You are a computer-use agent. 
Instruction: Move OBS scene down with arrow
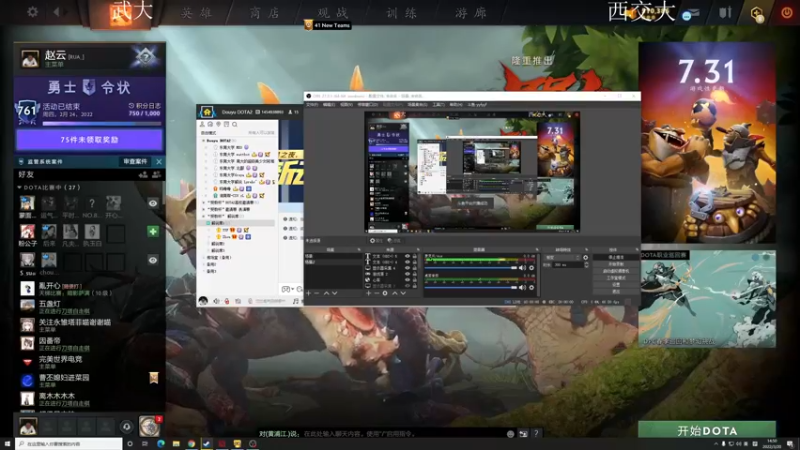[335, 293]
